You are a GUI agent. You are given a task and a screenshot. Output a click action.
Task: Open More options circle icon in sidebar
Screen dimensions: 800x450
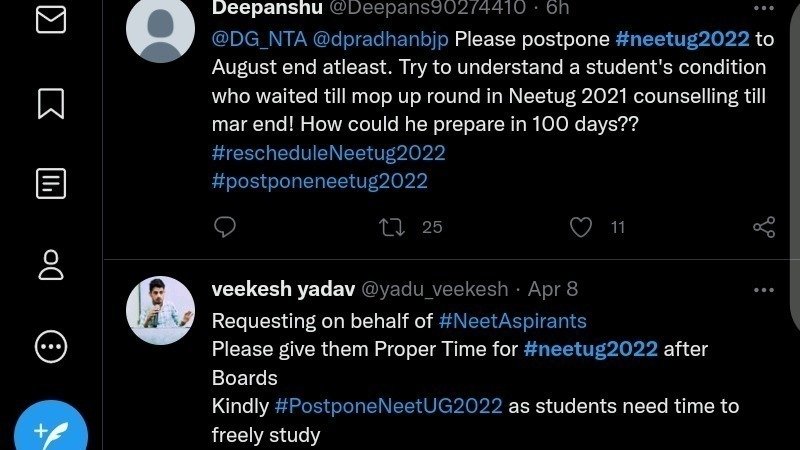pos(51,347)
